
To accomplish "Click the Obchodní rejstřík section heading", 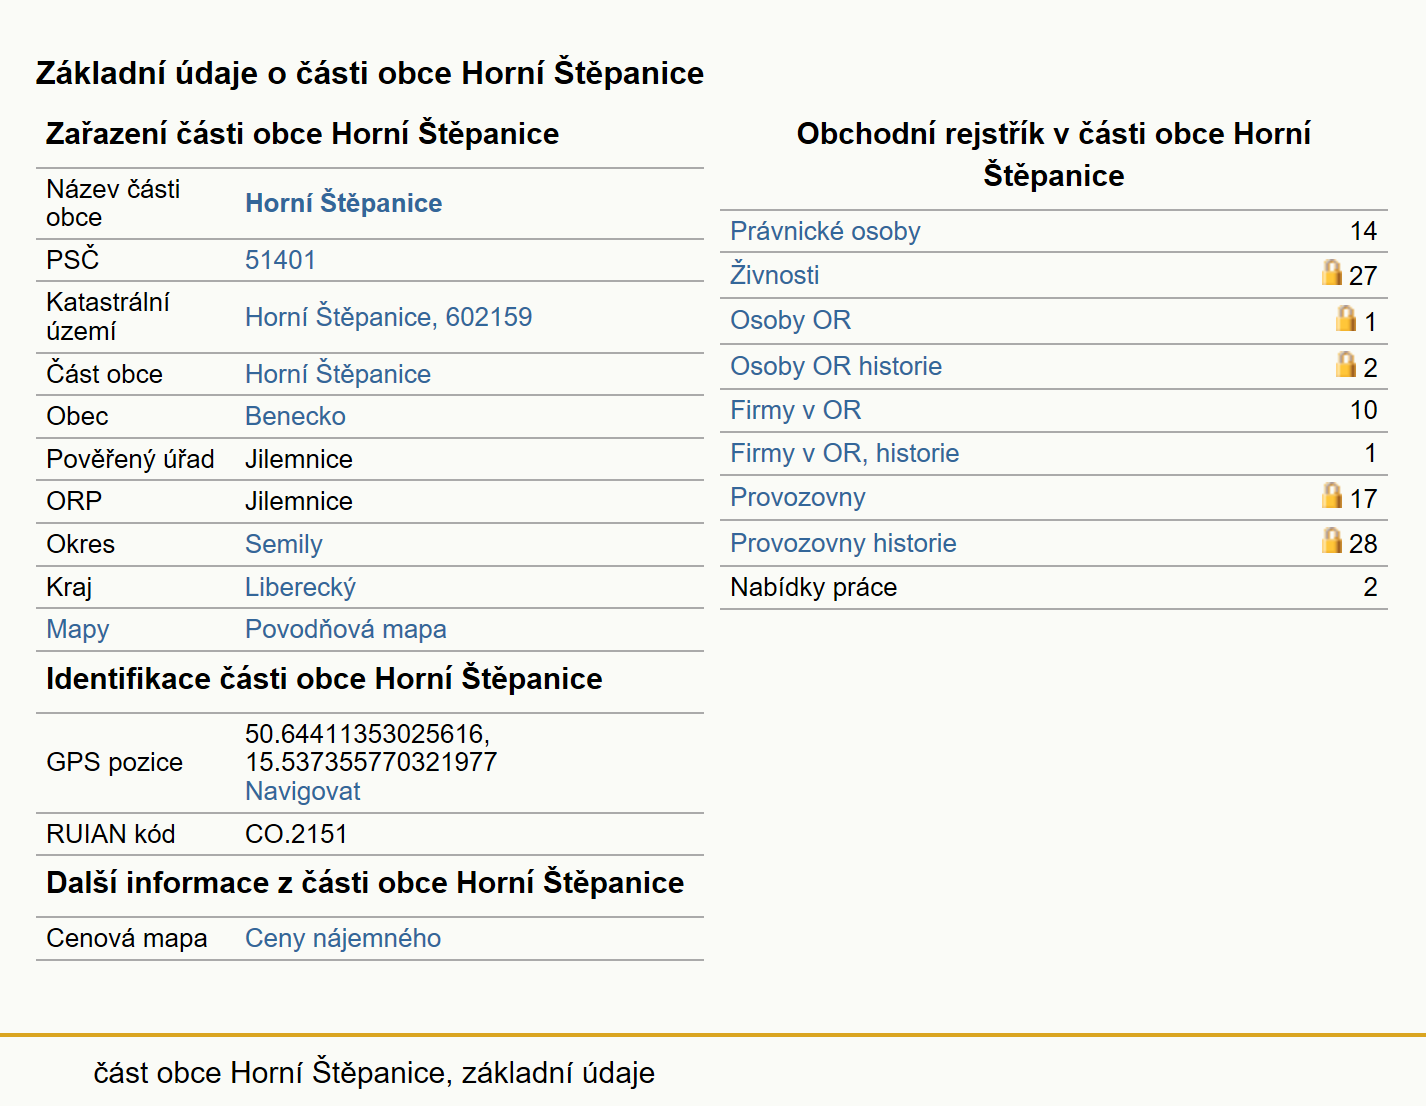I will point(1053,154).
